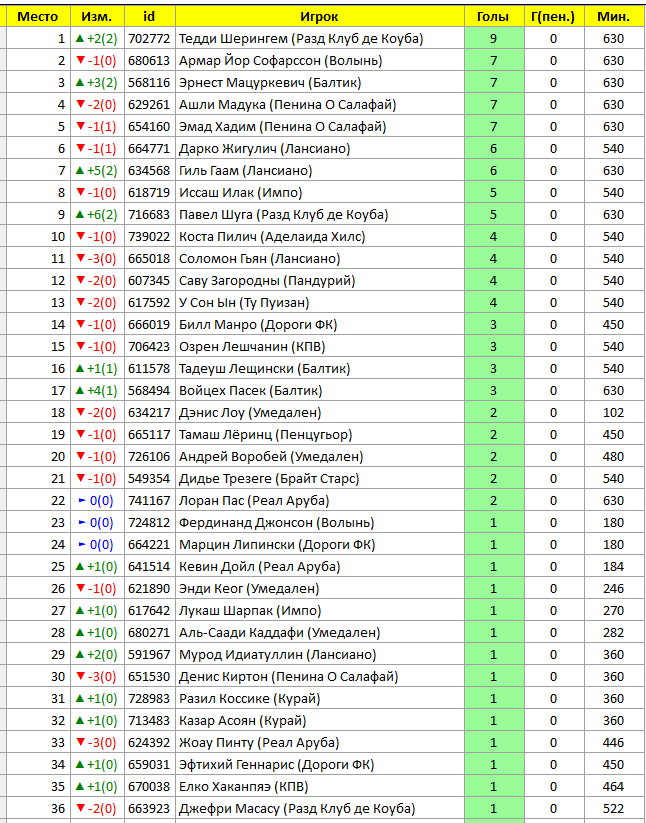Select cell Жоау Пинту (Реал Аруба)
Screen dimensions: 646x823
[320, 744]
